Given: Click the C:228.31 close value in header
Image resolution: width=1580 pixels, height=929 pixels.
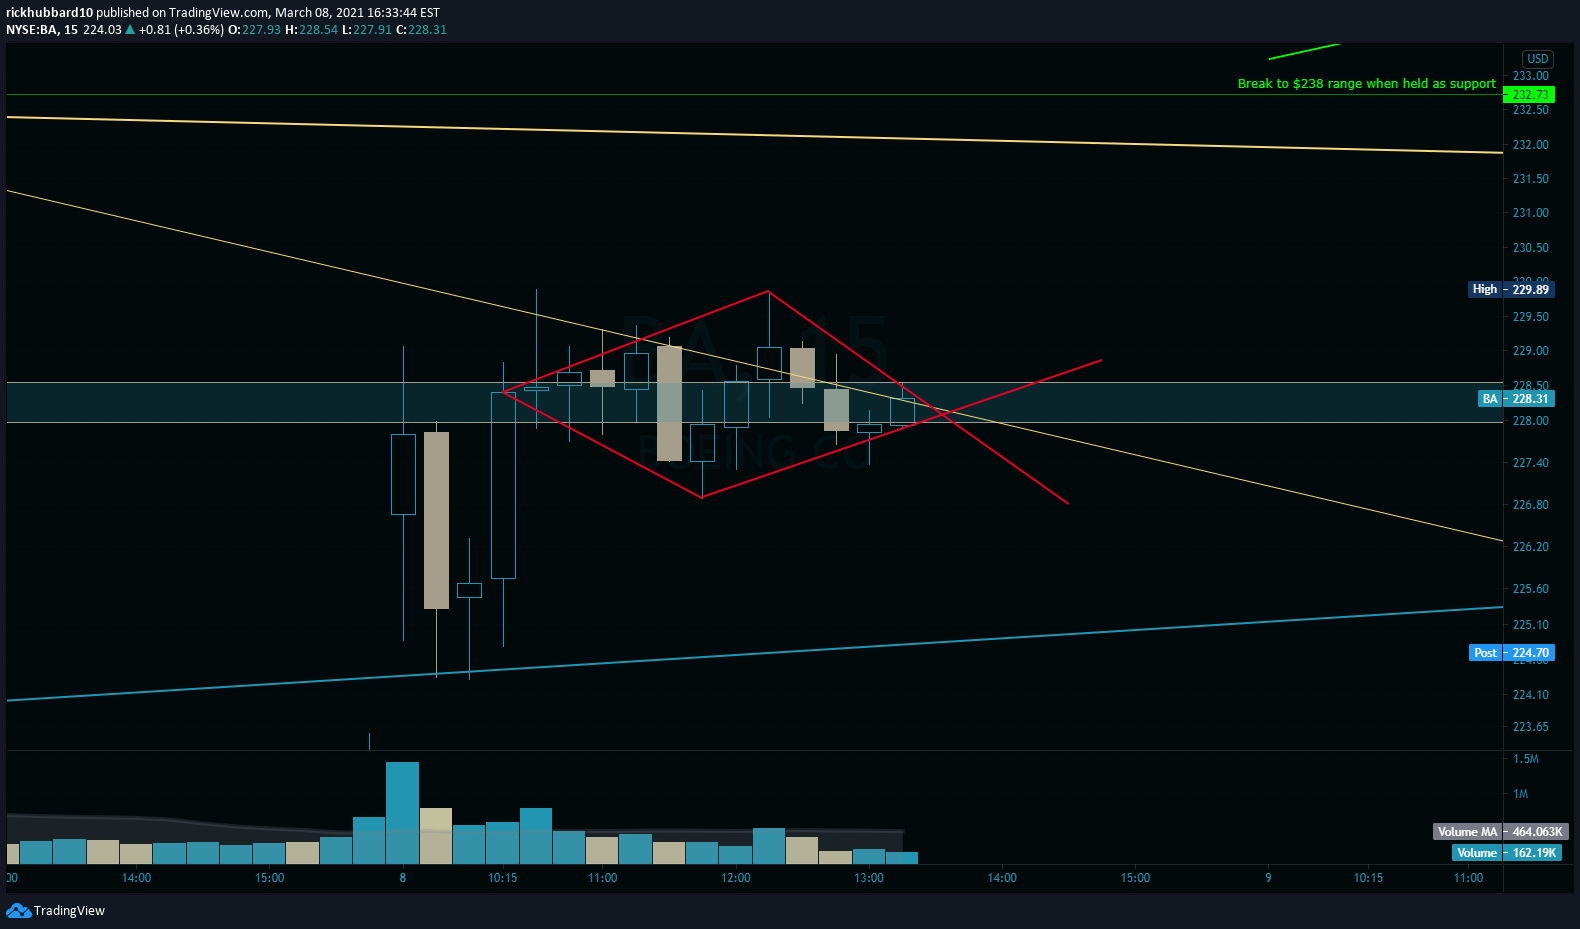Looking at the screenshot, I should (x=421, y=30).
